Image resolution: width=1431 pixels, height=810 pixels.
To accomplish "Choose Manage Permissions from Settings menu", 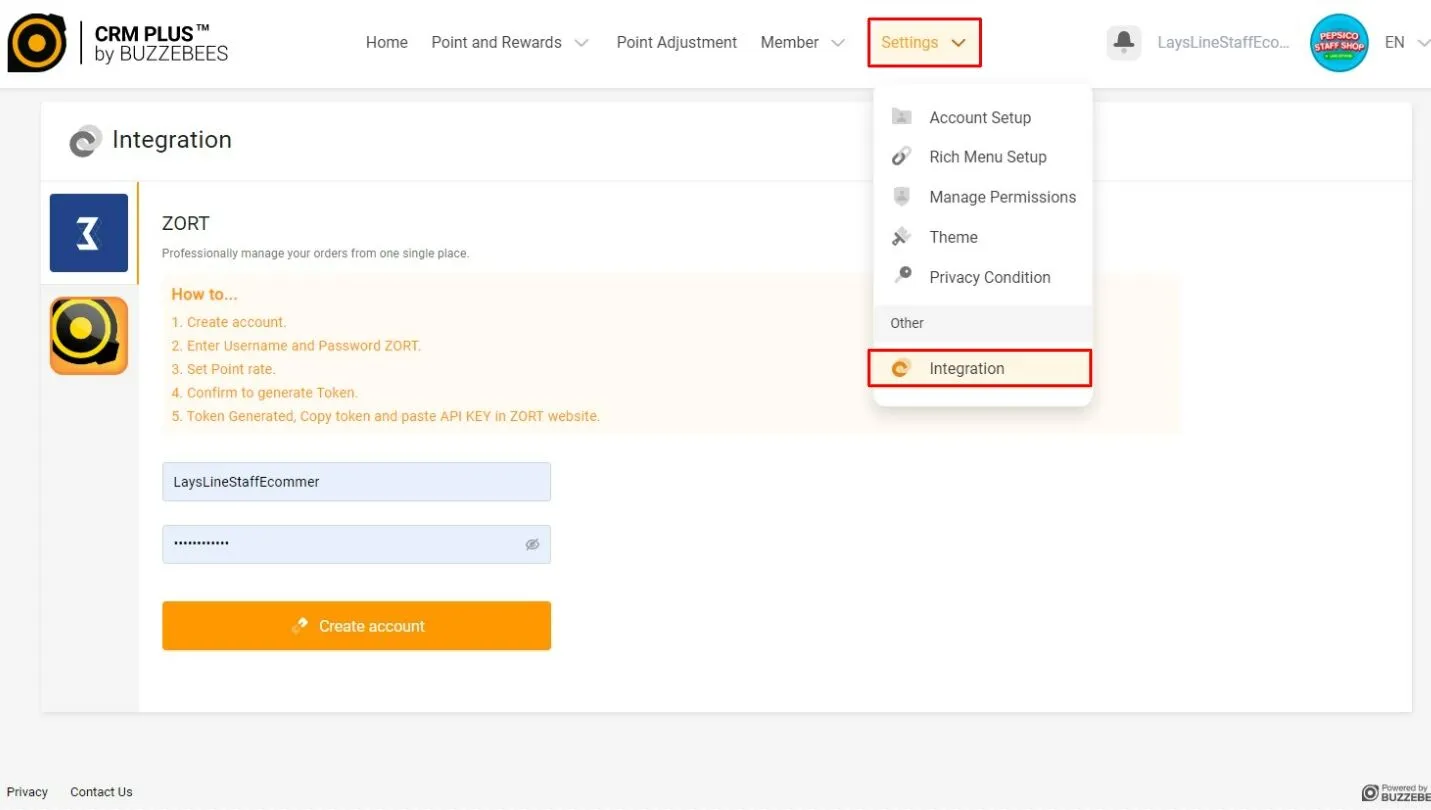I will pyautogui.click(x=1002, y=197).
